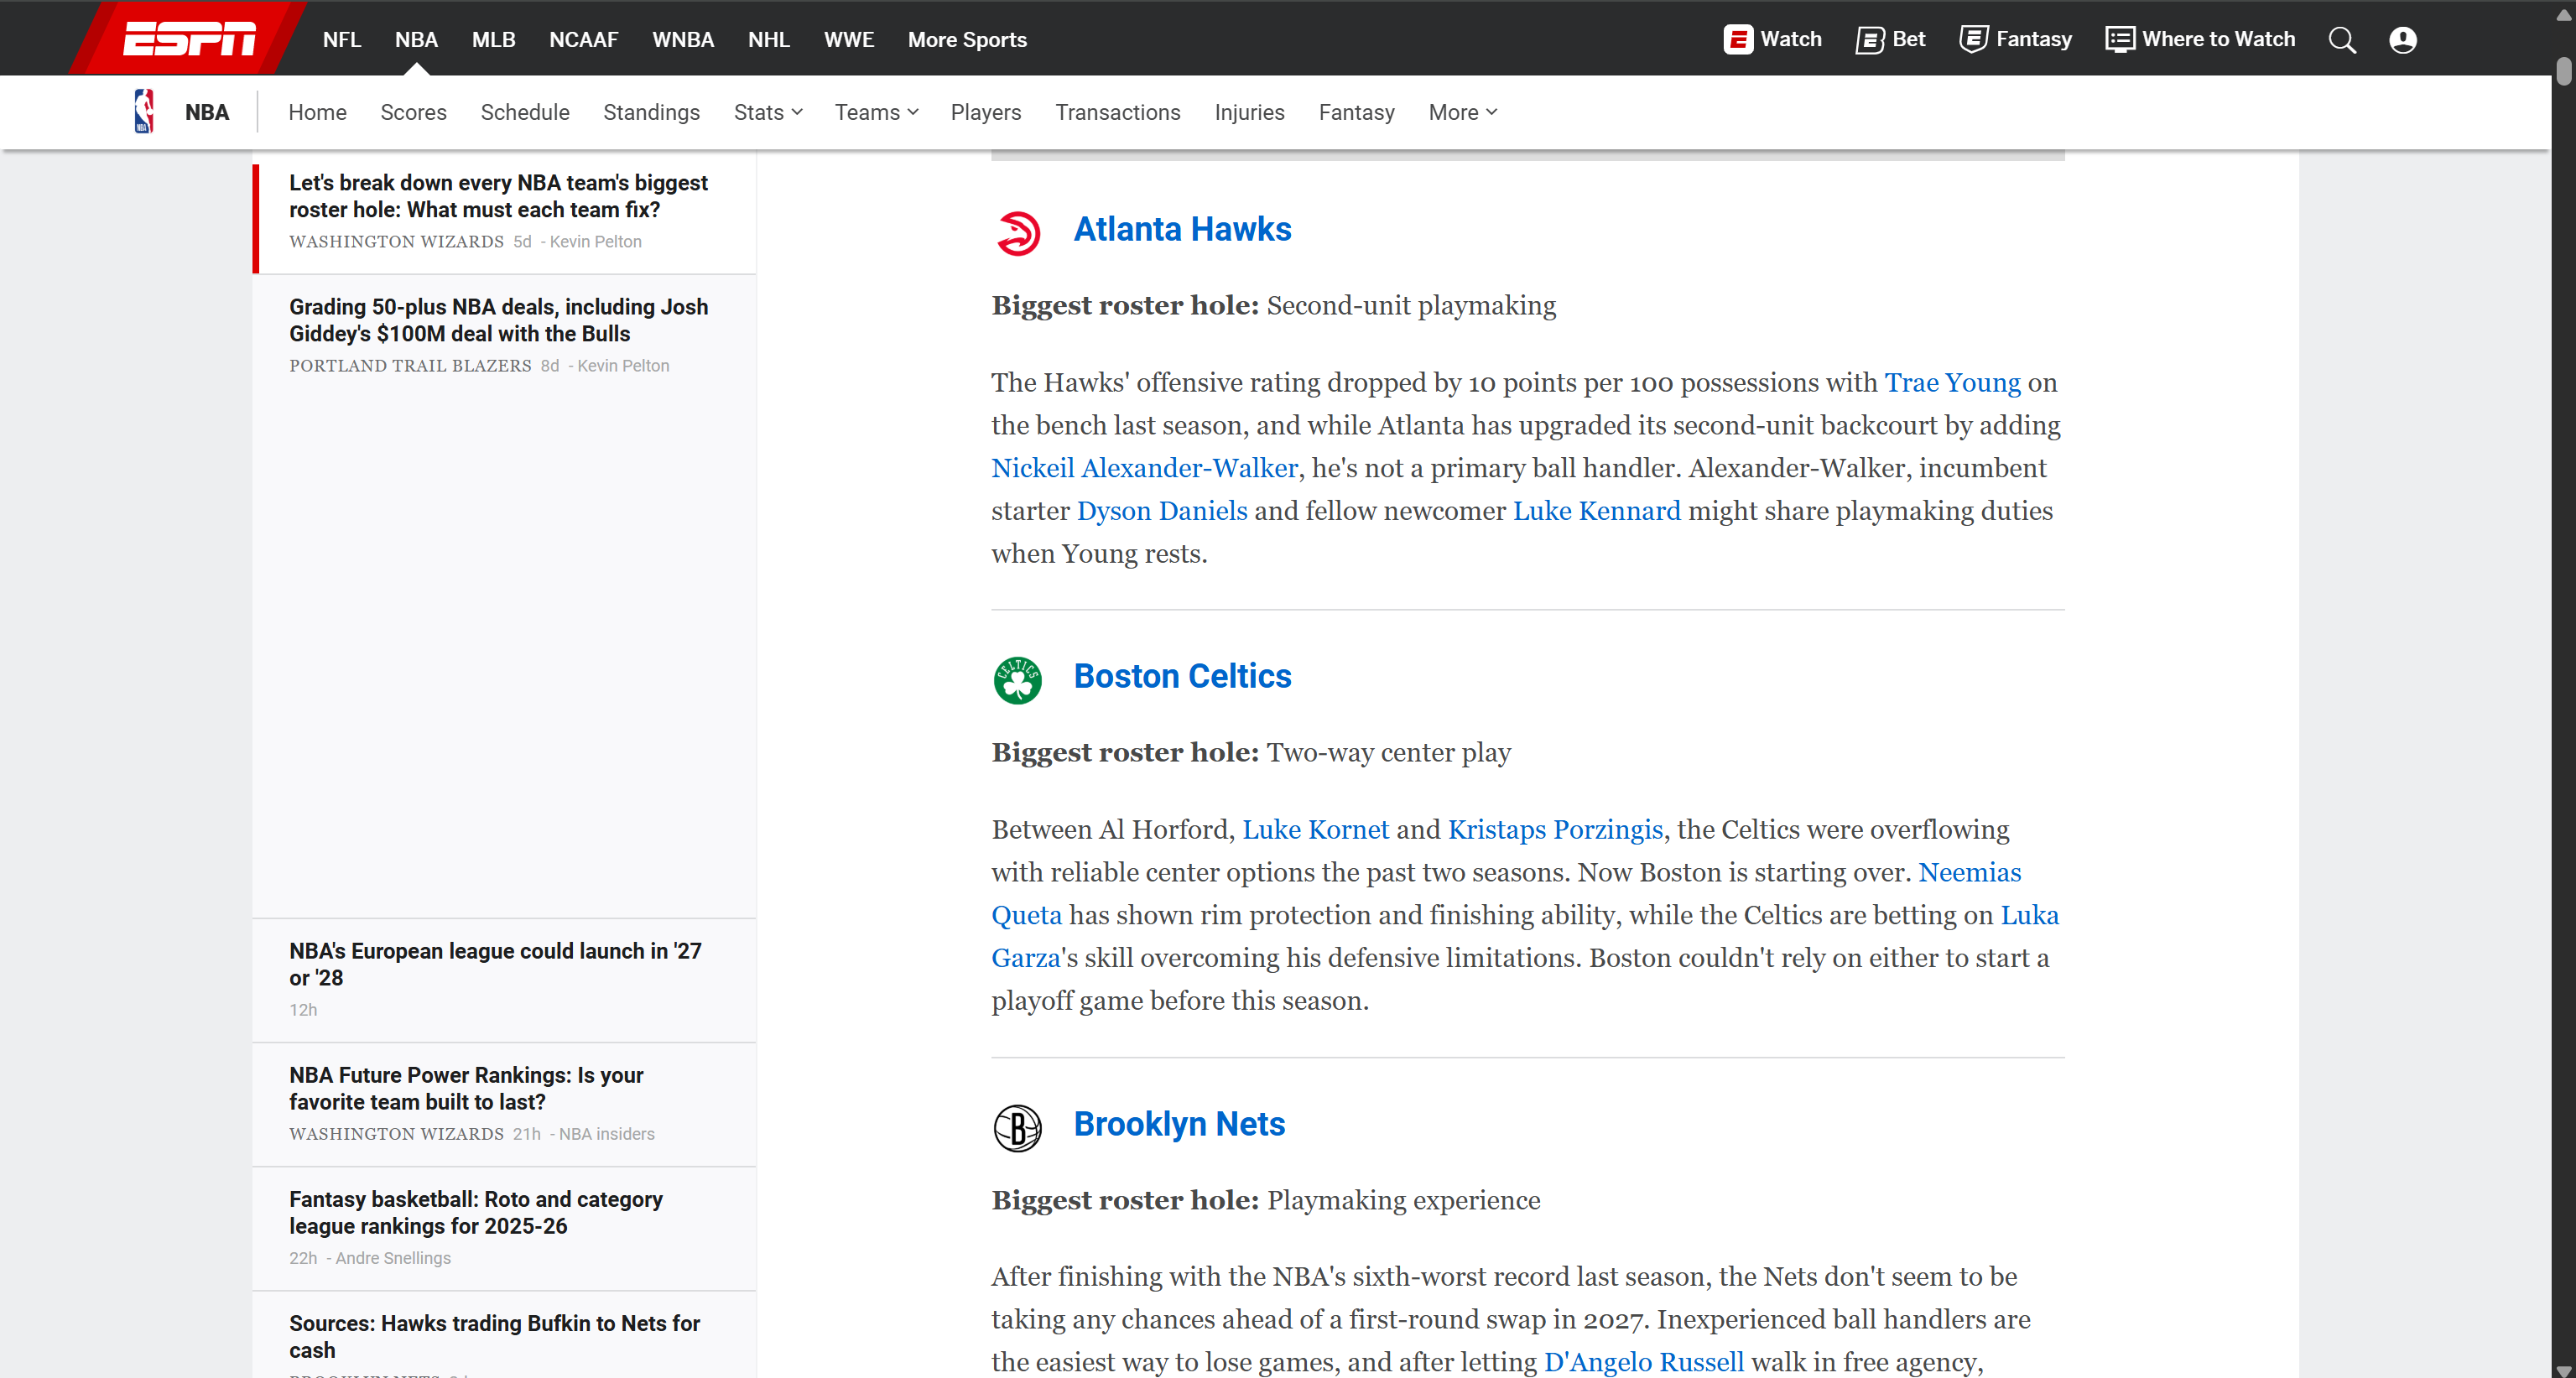2576x1378 pixels.
Task: Click the user profile icon
Action: tap(2402, 40)
